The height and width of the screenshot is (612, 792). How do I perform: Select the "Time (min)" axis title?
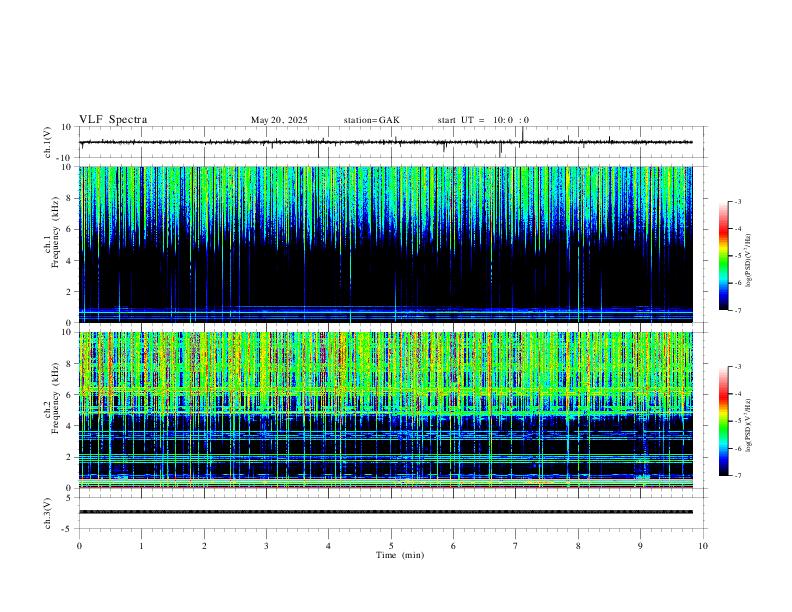click(400, 555)
